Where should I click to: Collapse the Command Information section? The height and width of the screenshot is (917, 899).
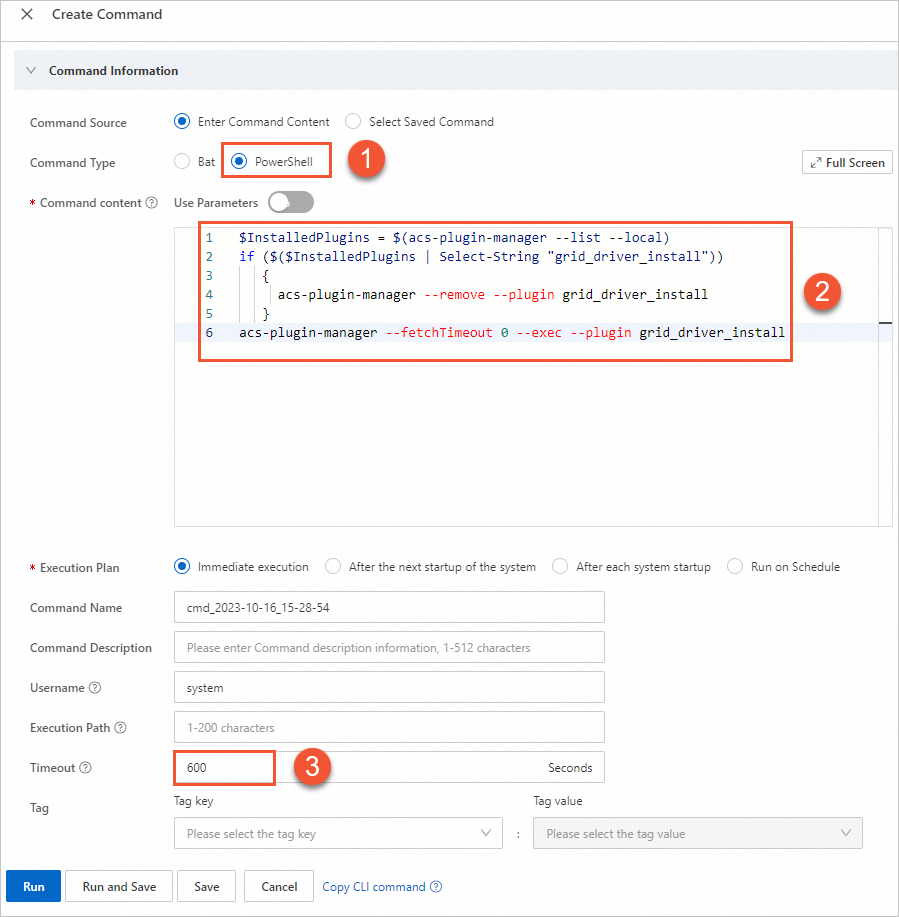pyautogui.click(x=31, y=71)
